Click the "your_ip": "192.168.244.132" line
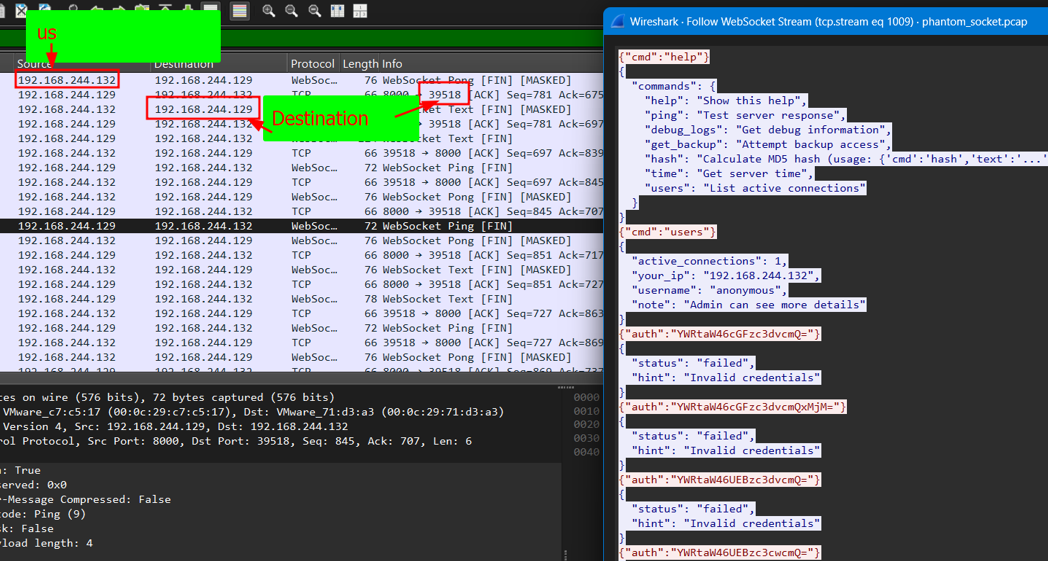This screenshot has width=1048, height=561. 726,275
